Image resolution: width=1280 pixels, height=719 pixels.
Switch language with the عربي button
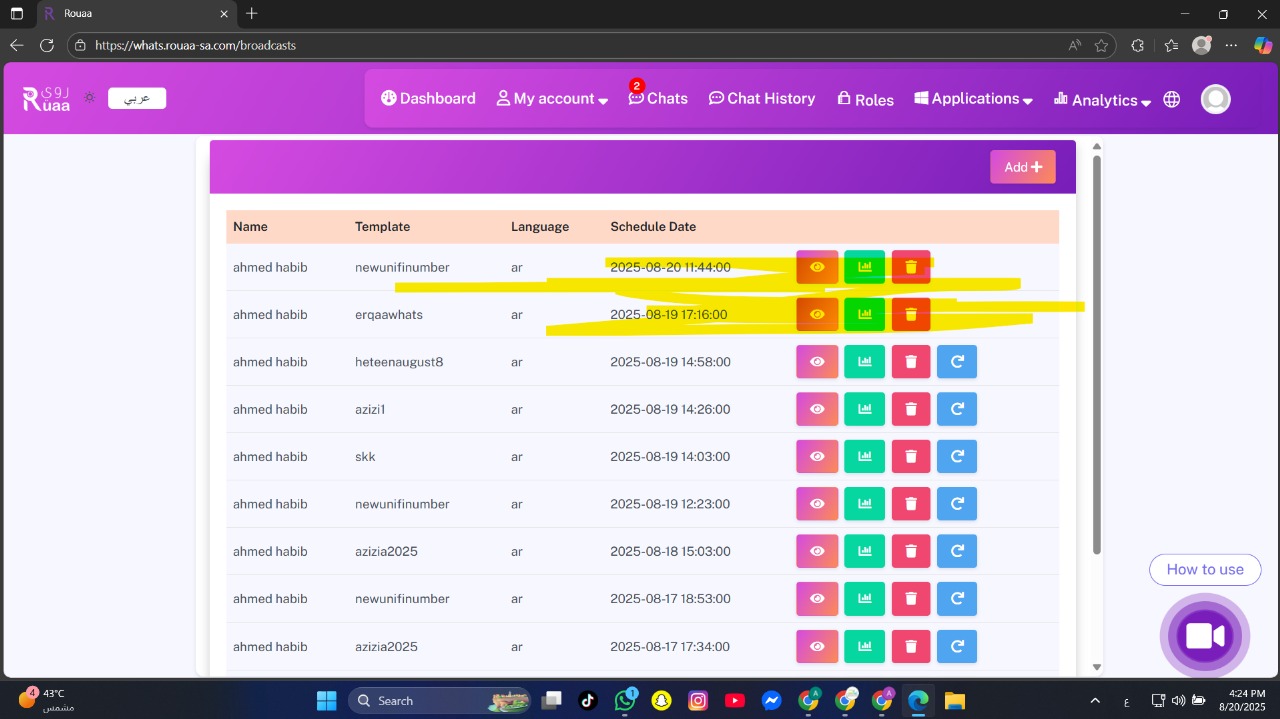pos(137,98)
